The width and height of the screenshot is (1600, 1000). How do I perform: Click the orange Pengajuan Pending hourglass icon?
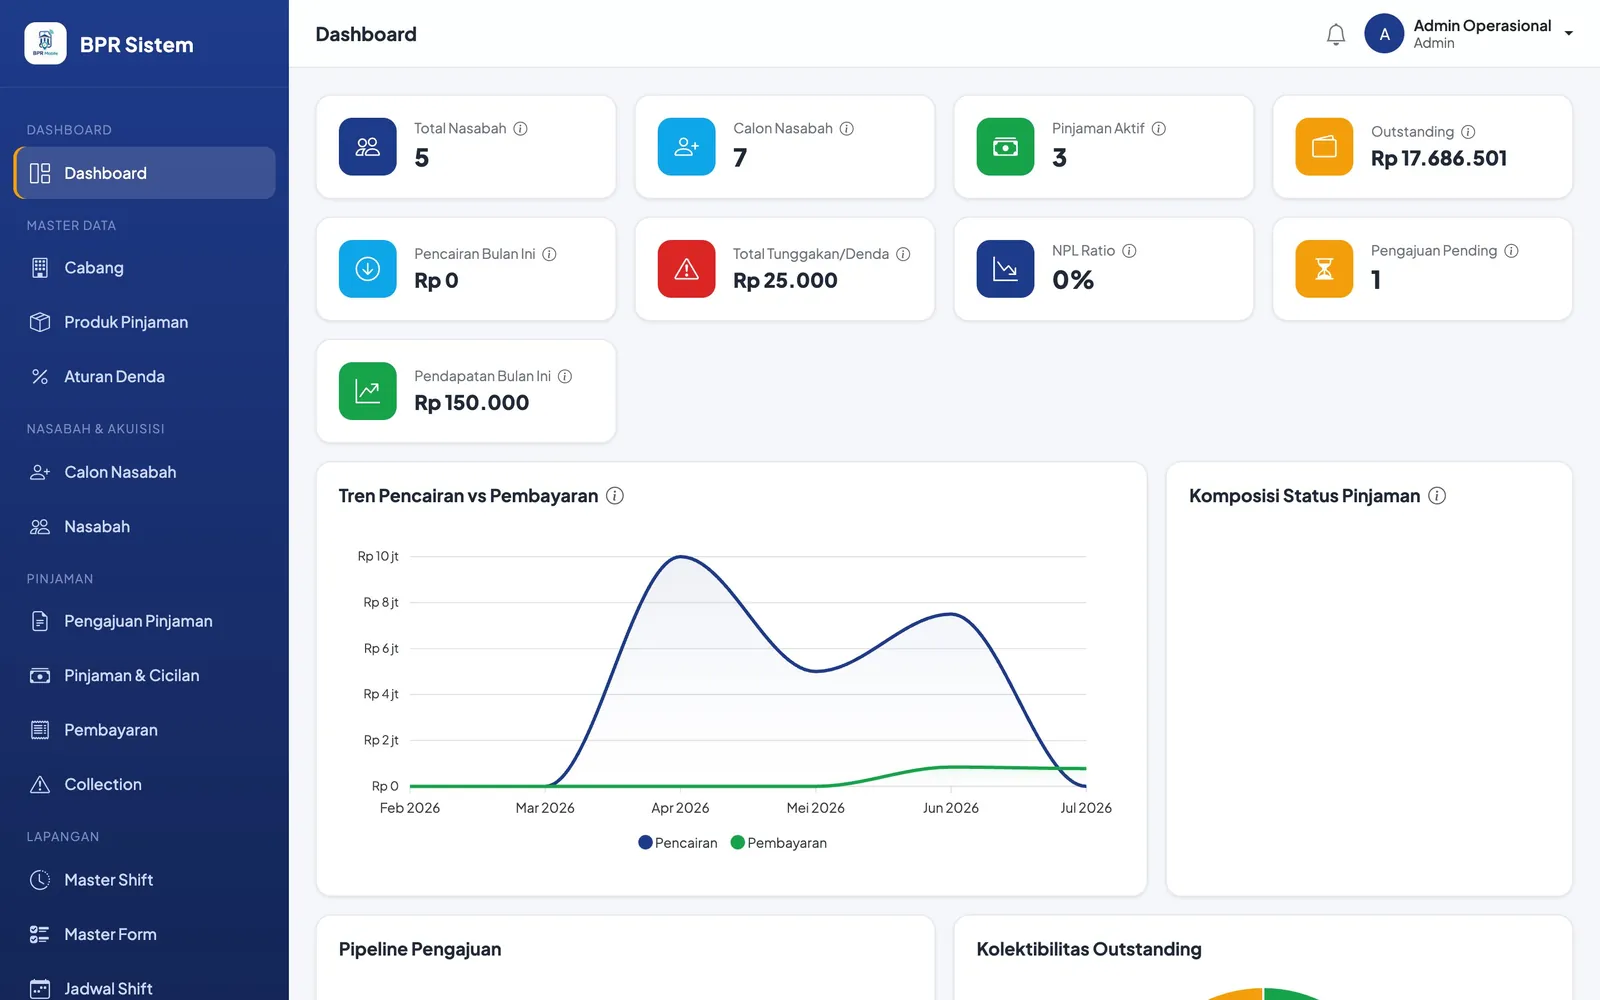[x=1324, y=269]
